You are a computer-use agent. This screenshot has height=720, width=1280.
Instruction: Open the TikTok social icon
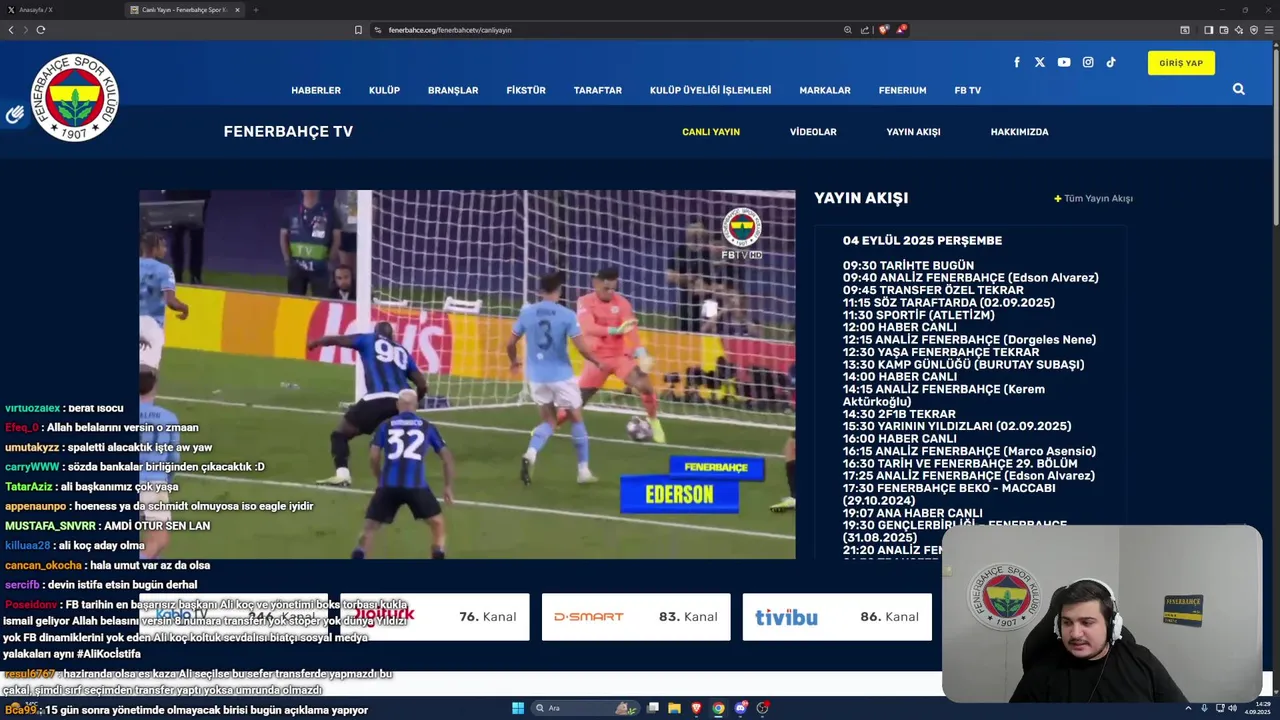click(1111, 62)
